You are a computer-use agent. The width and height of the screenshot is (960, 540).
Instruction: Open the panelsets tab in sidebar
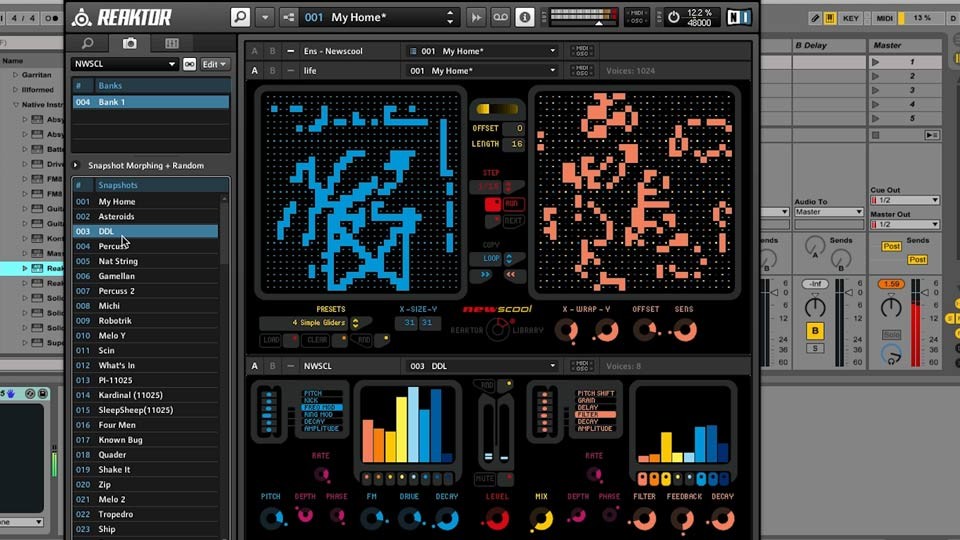tap(172, 43)
